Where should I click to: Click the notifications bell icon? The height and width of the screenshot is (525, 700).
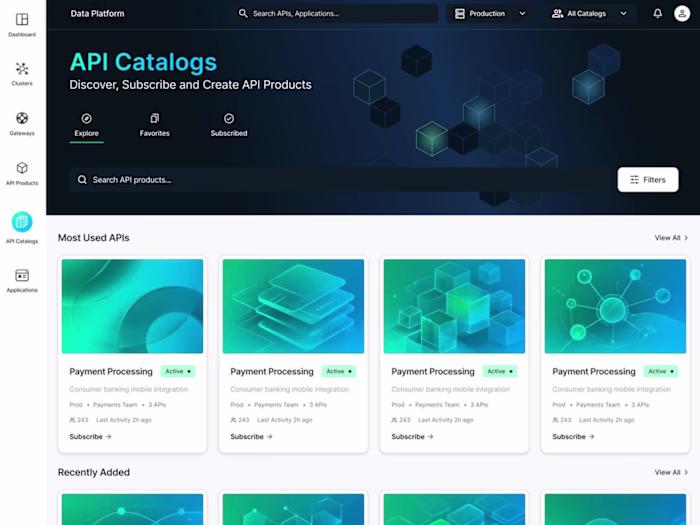(658, 13)
